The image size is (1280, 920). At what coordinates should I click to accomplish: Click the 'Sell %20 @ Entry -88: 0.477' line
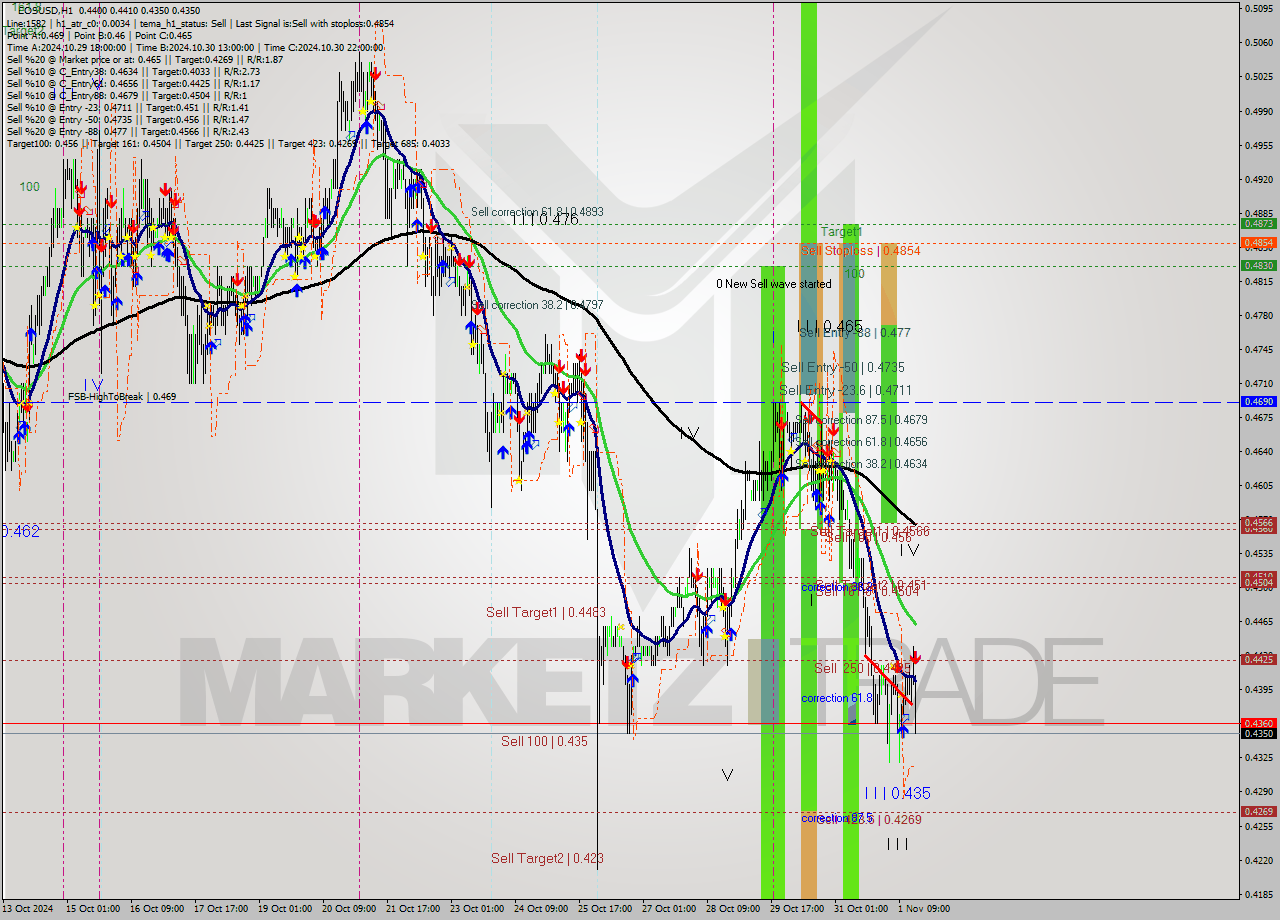(x=130, y=131)
